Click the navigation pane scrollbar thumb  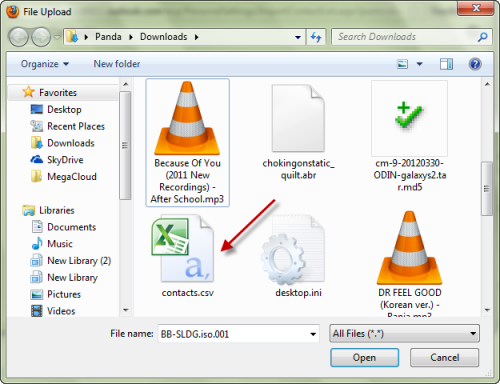(125, 145)
